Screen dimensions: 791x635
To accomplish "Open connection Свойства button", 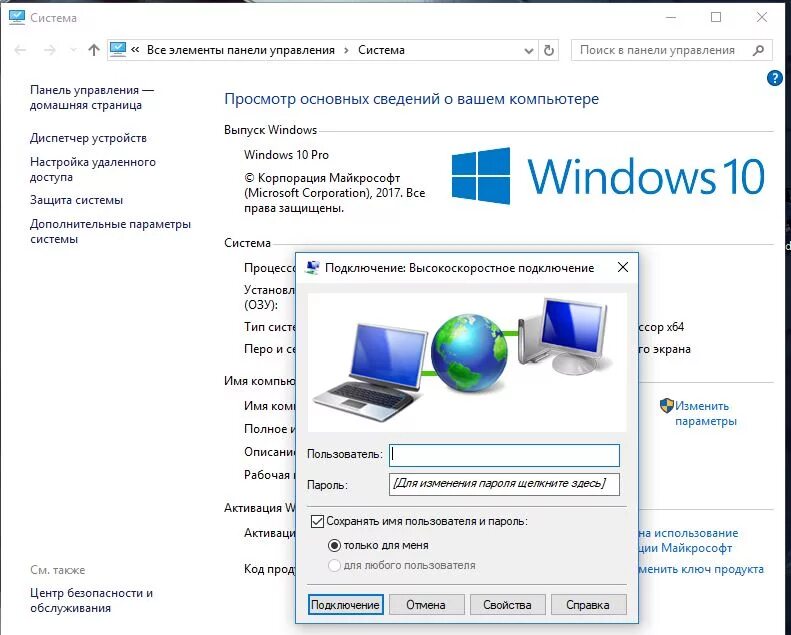I will point(507,604).
